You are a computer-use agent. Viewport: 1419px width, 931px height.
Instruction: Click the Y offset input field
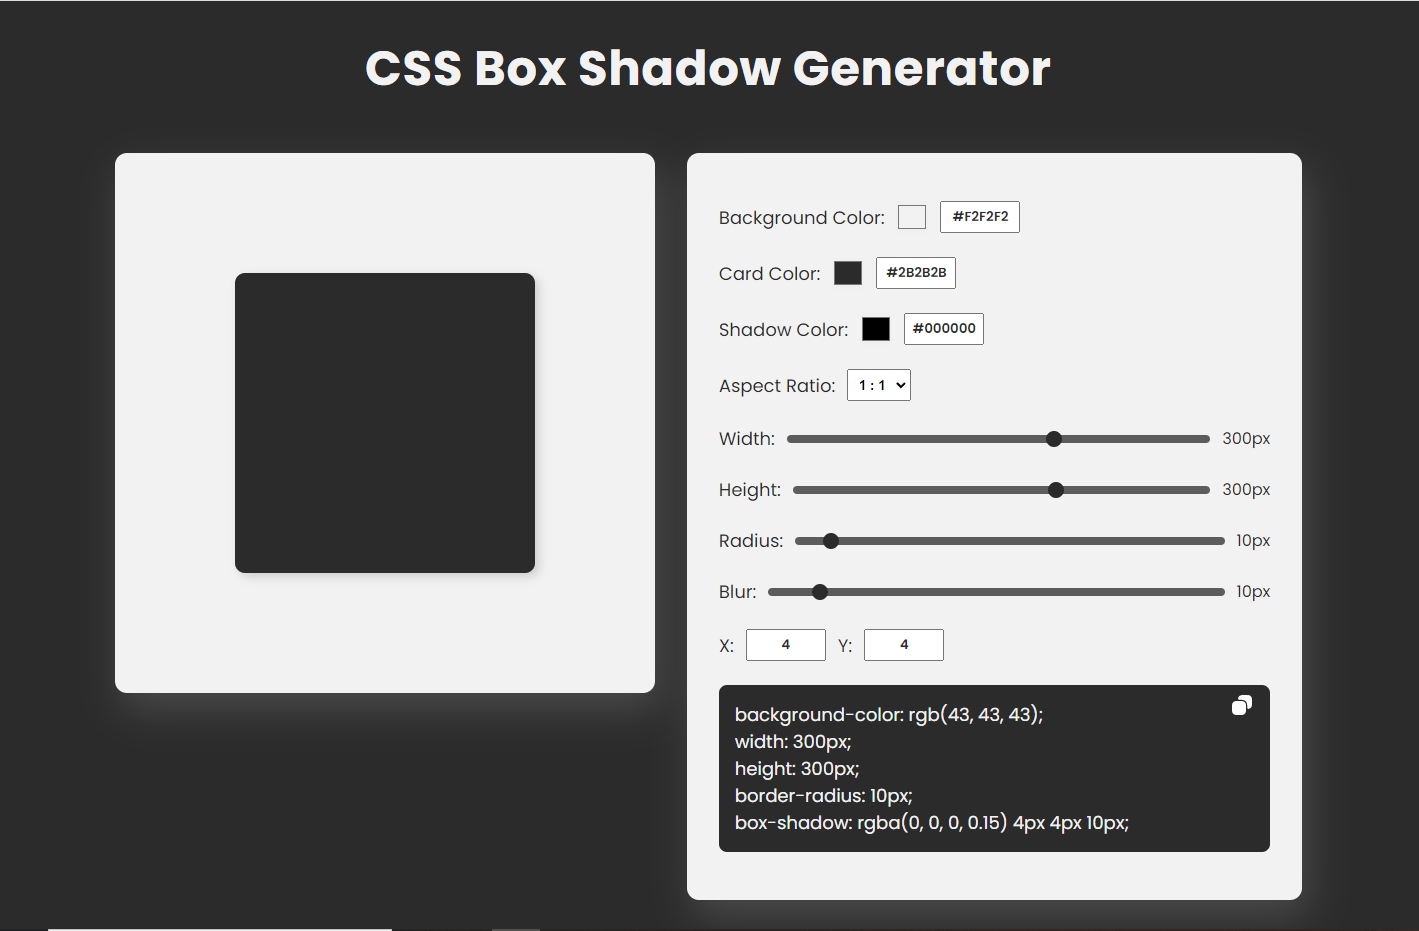coord(904,644)
